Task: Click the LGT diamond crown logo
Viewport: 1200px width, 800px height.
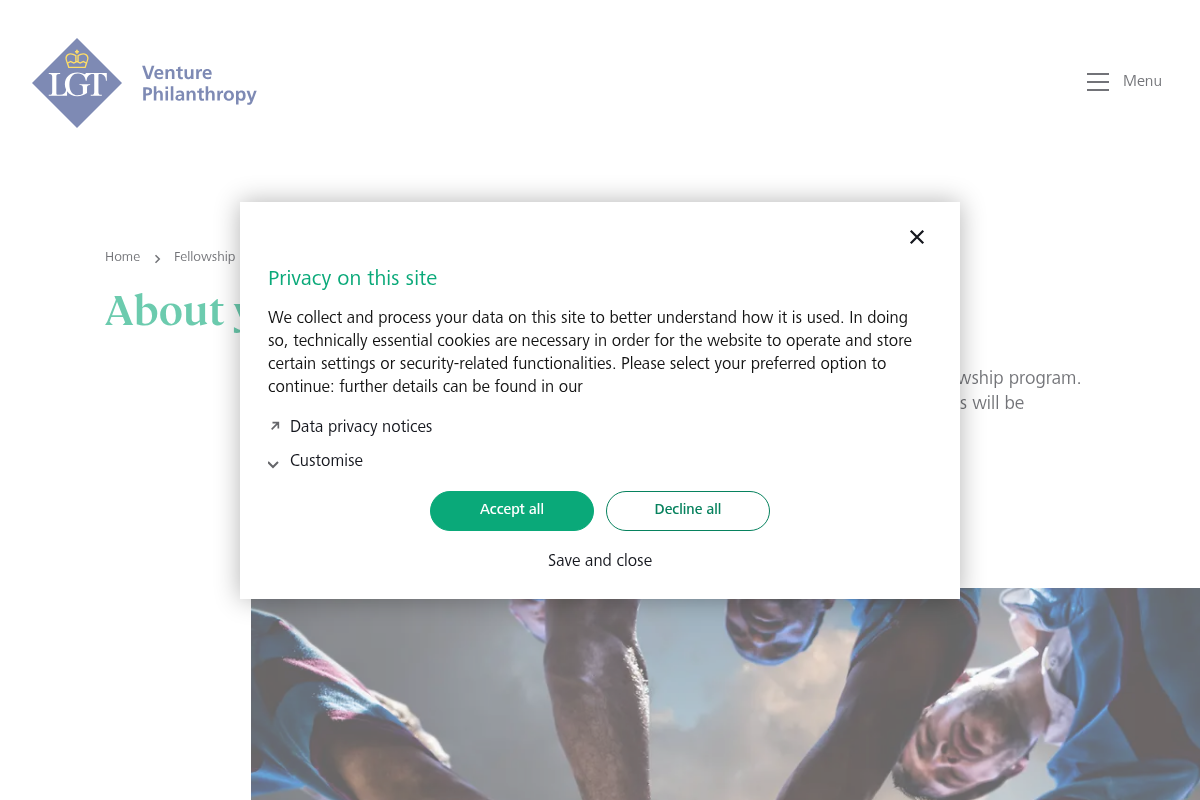Action: (77, 83)
